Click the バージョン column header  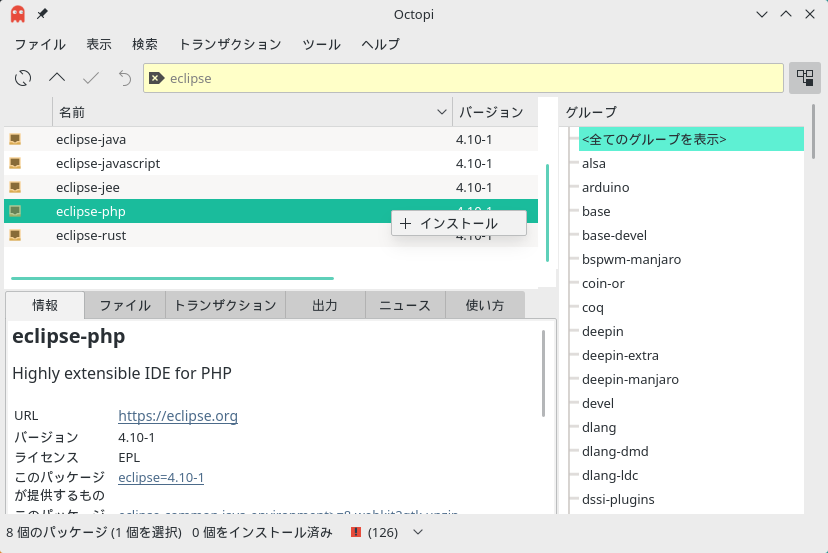pos(495,112)
